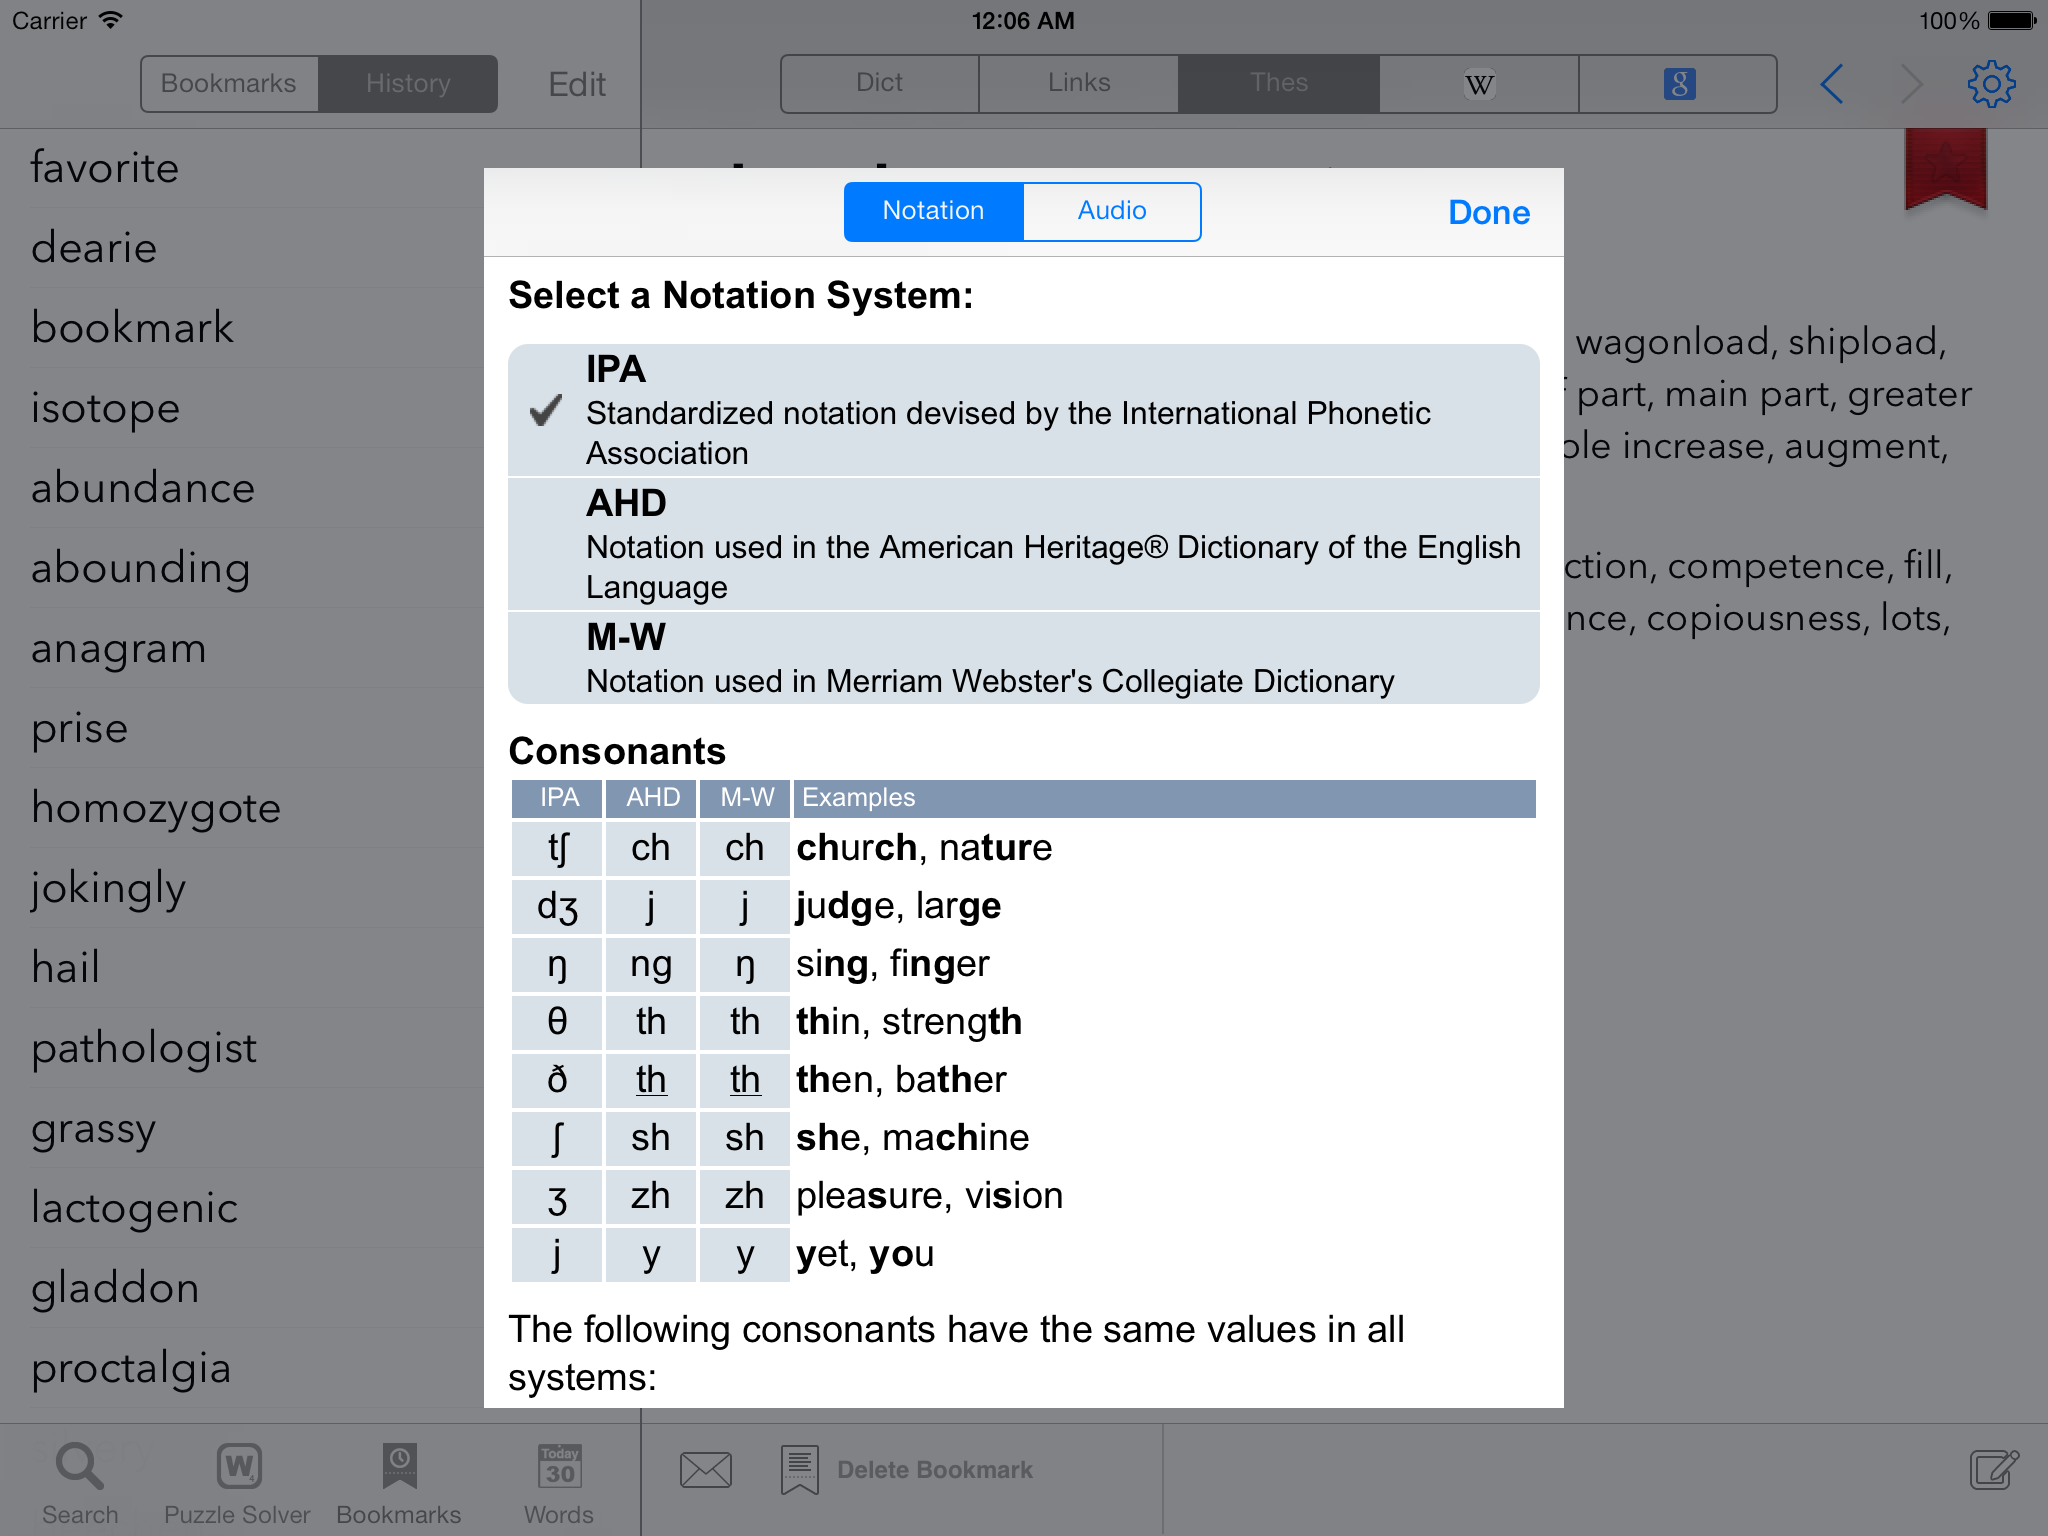Open the Puzzle Solver tool
Image resolution: width=2048 pixels, height=1536 pixels.
[x=238, y=1483]
